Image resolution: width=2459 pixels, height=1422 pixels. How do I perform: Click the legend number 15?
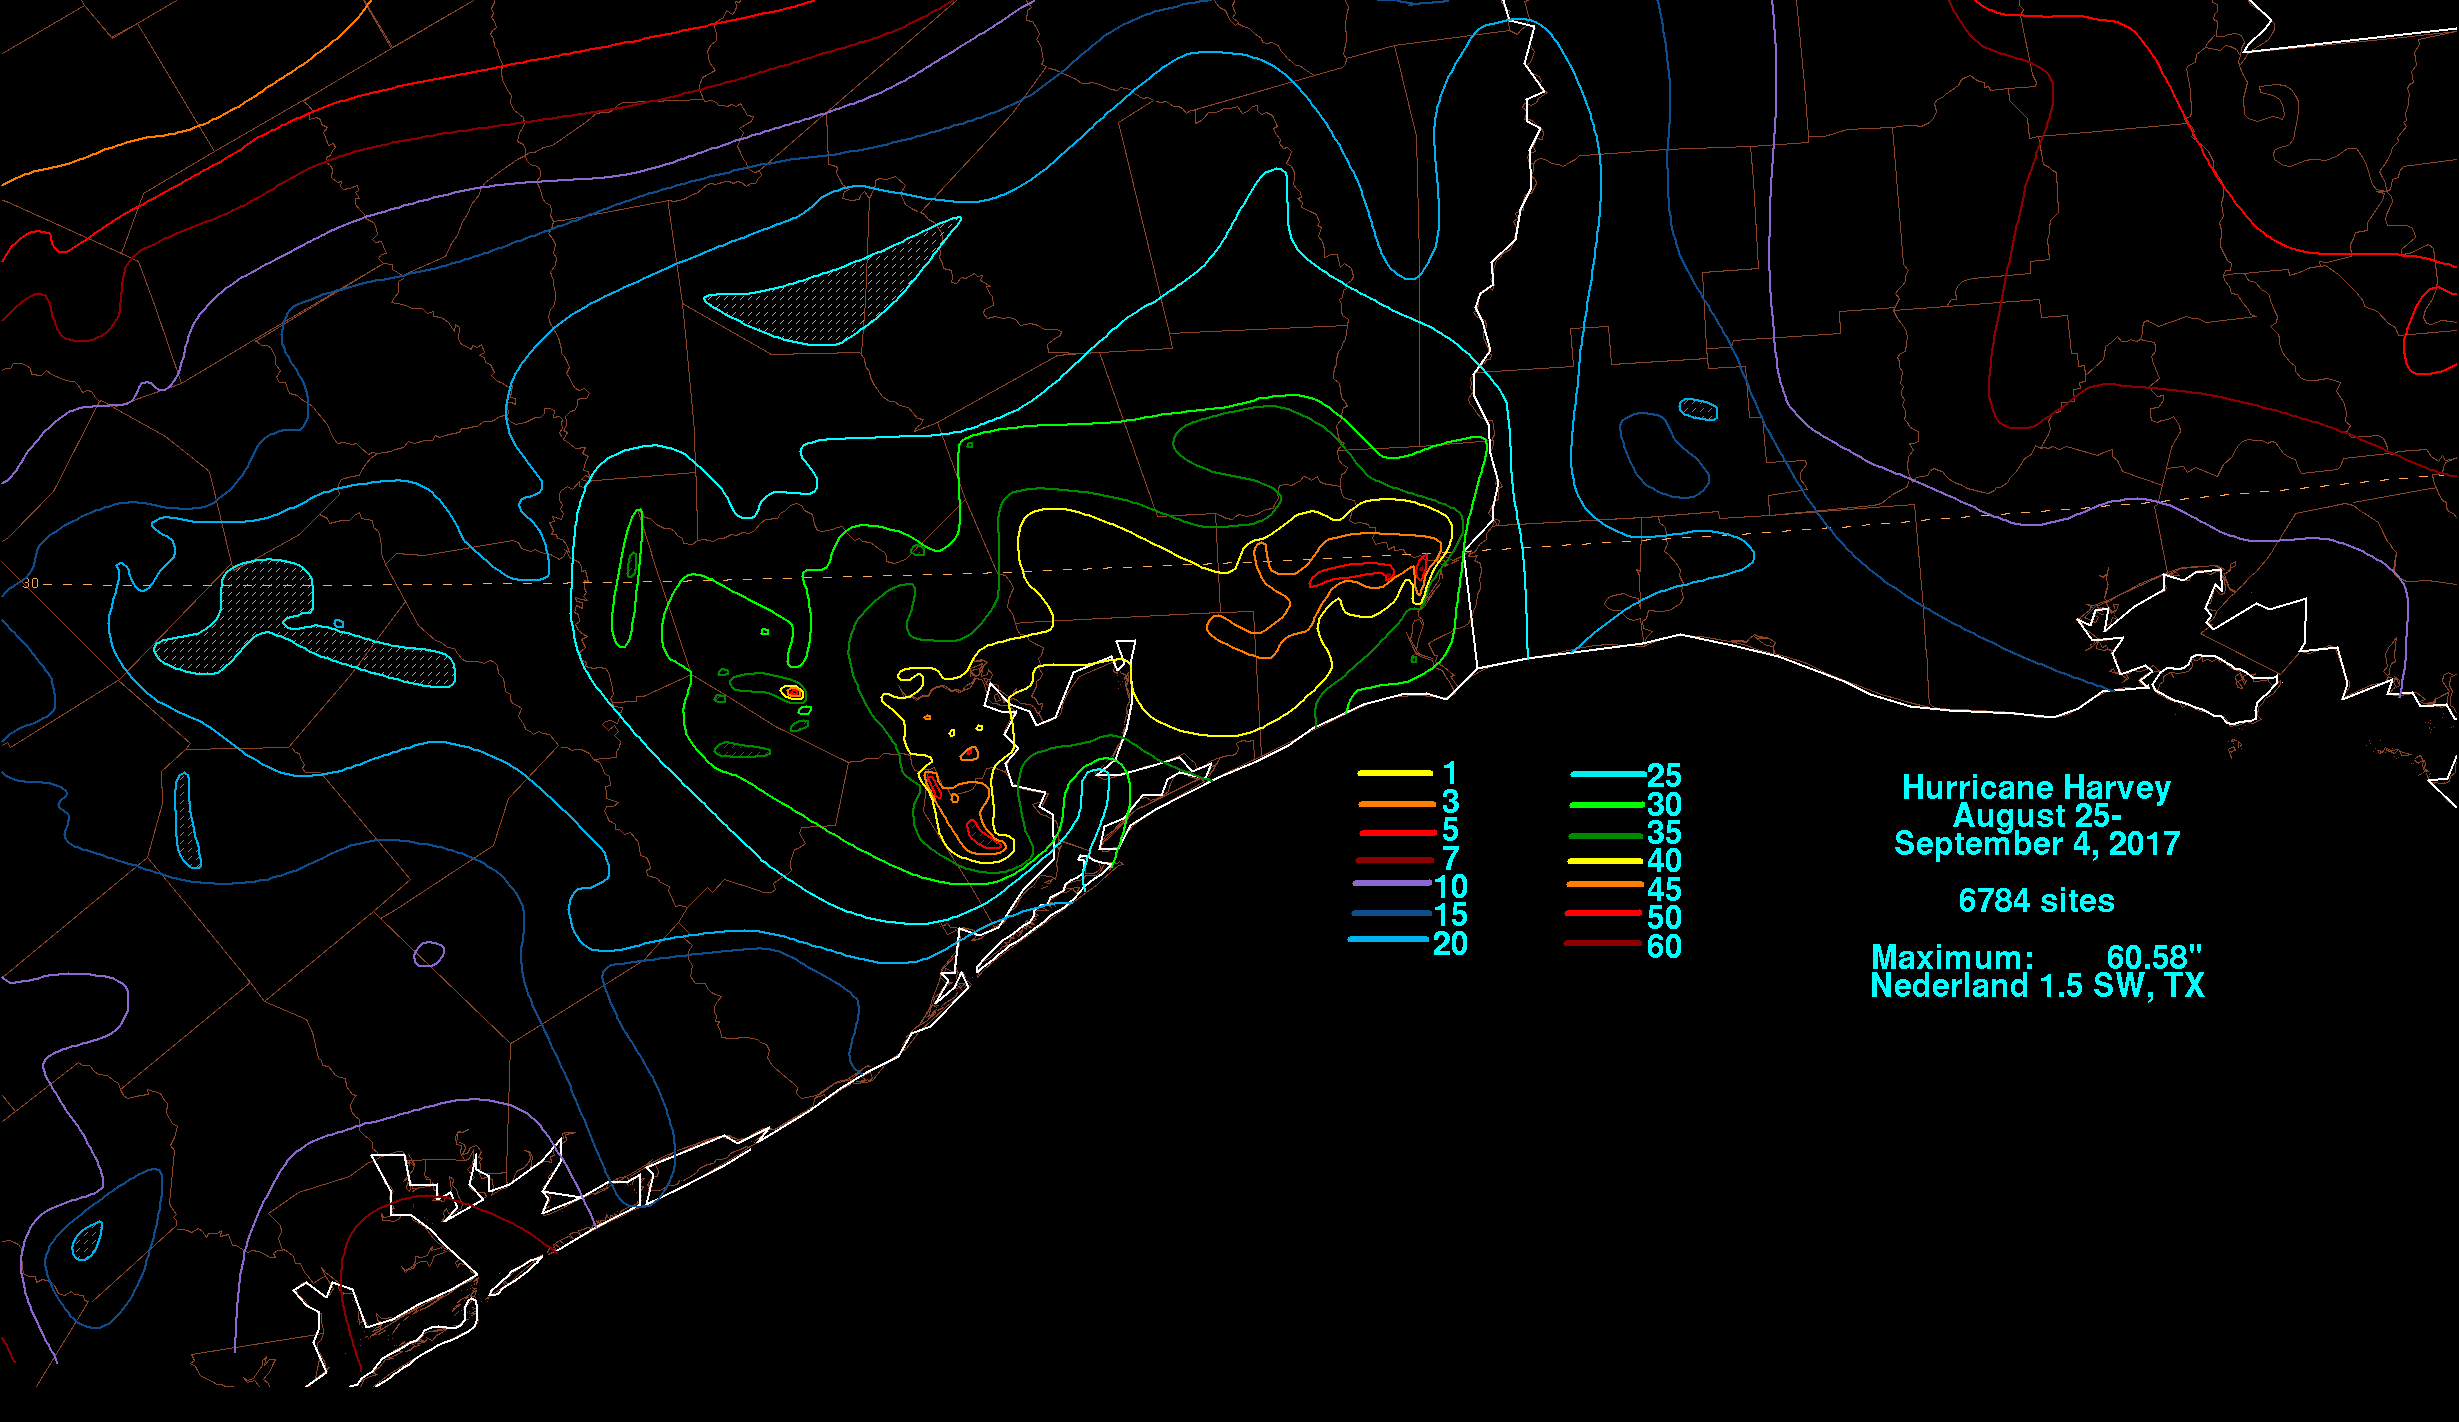pos(1450,915)
